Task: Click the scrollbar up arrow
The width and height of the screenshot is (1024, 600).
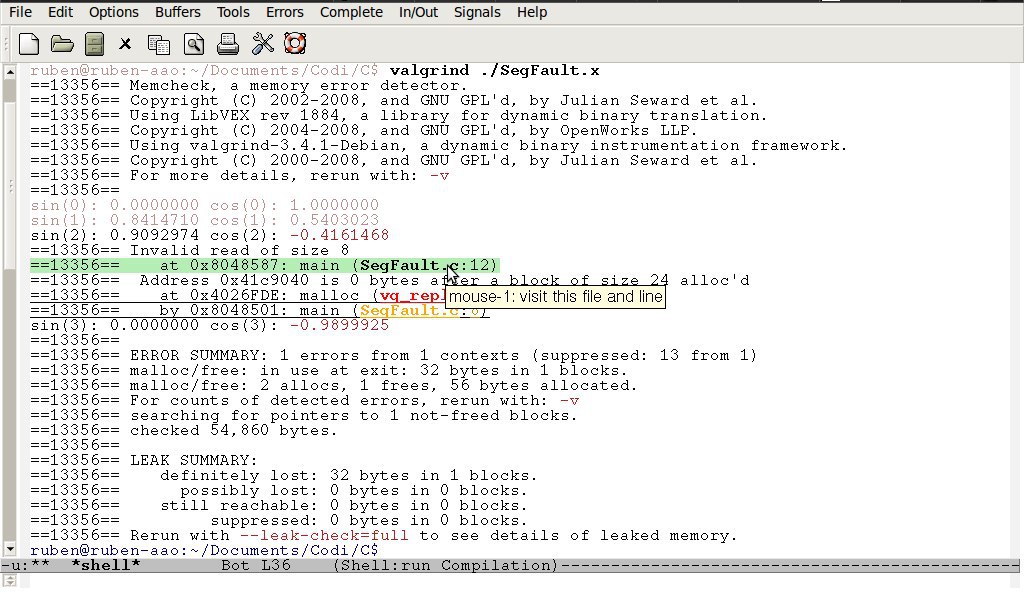Action: [x=10, y=72]
